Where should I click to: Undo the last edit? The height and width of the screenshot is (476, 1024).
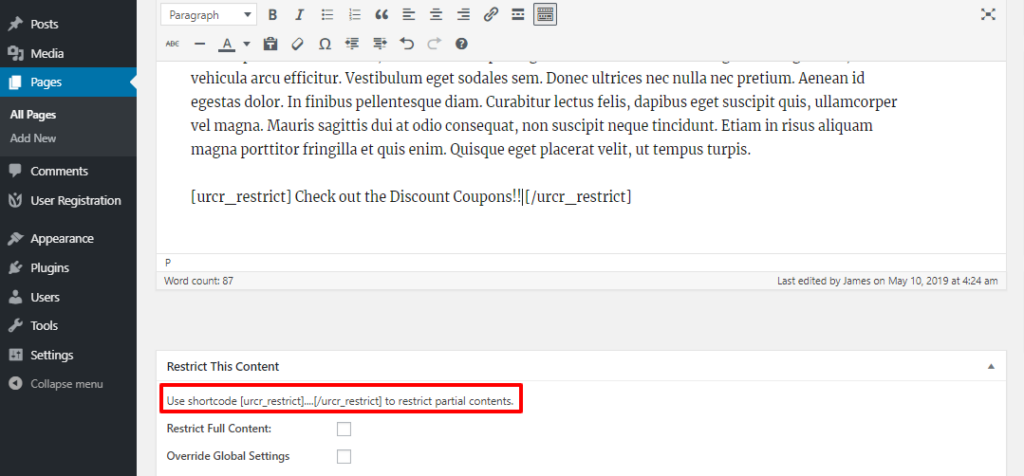(x=407, y=44)
